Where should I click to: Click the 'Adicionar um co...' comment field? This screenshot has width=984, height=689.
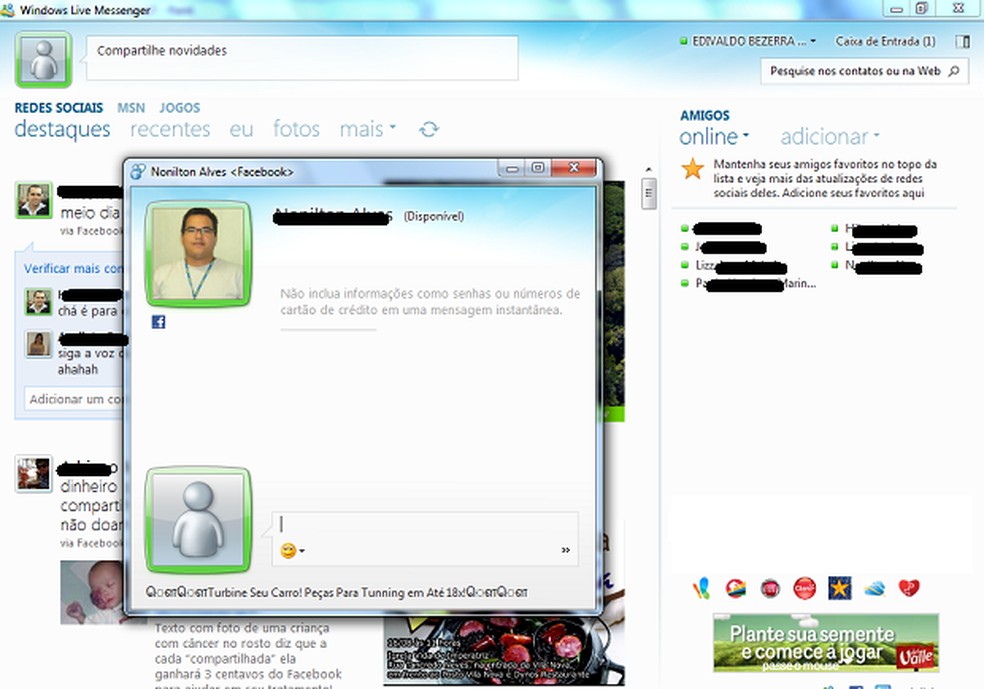click(74, 399)
